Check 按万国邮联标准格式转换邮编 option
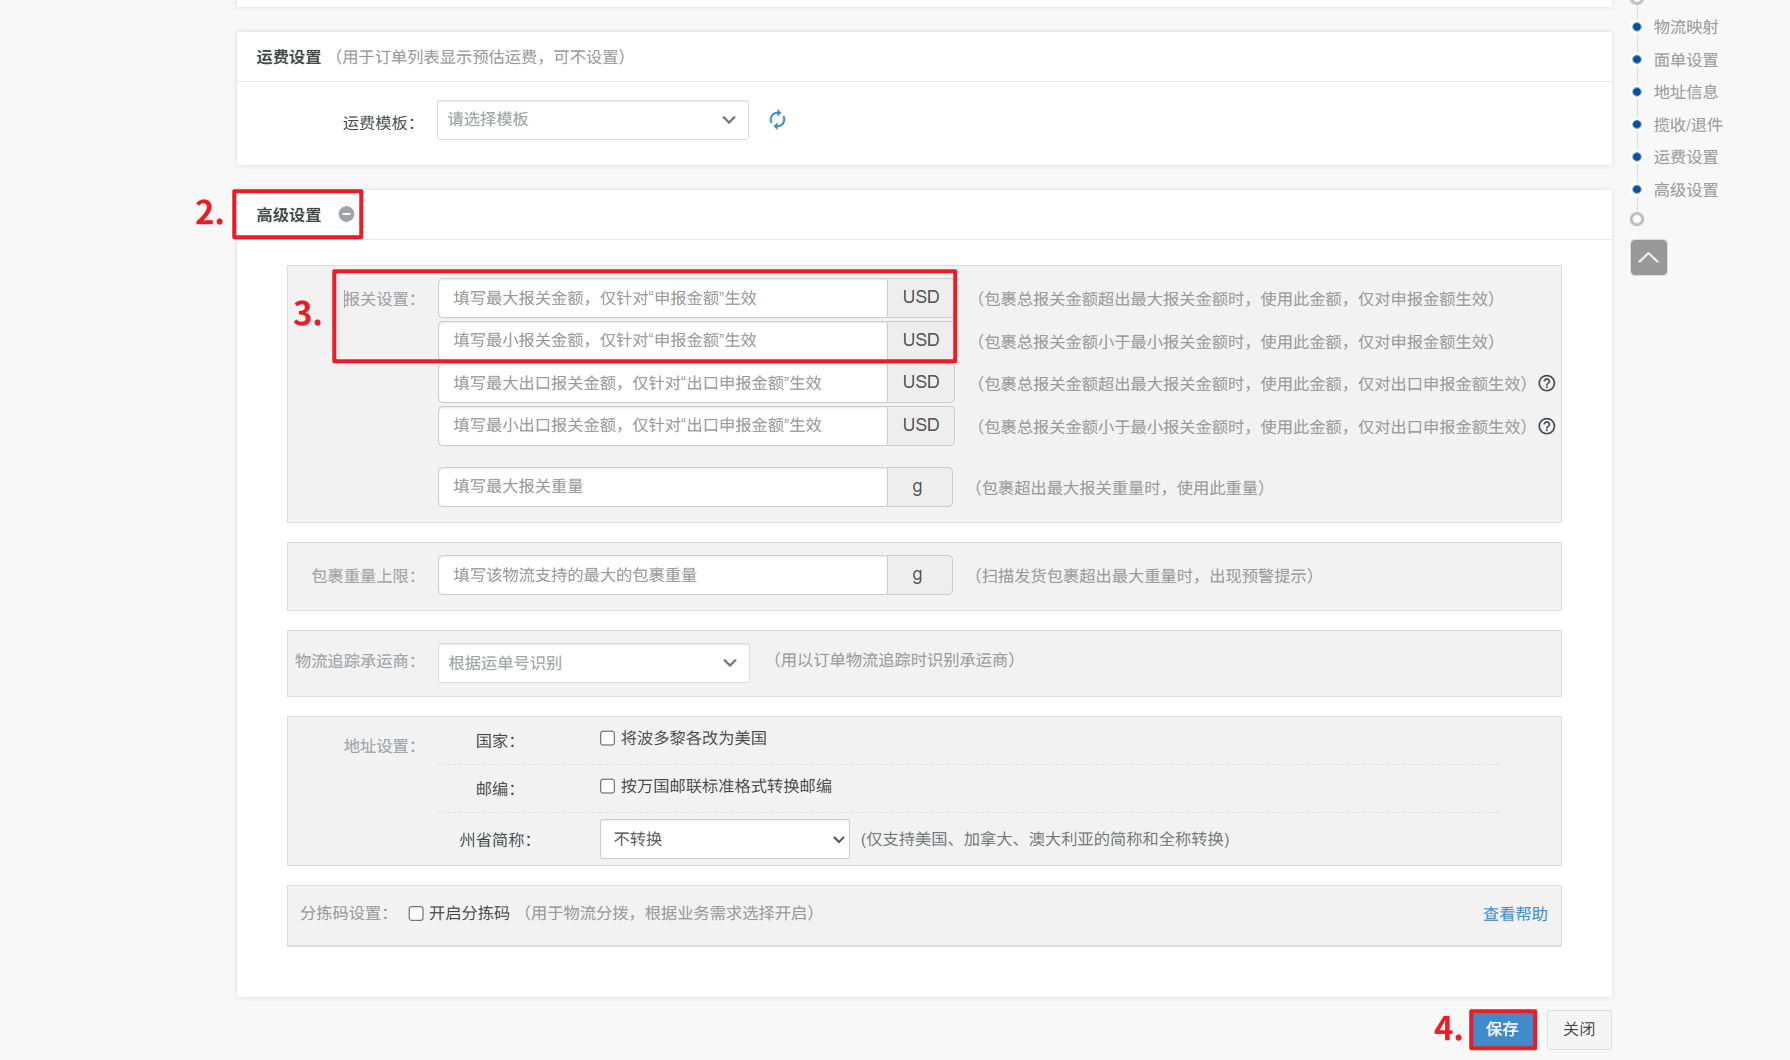This screenshot has height=1060, width=1790. coord(607,786)
